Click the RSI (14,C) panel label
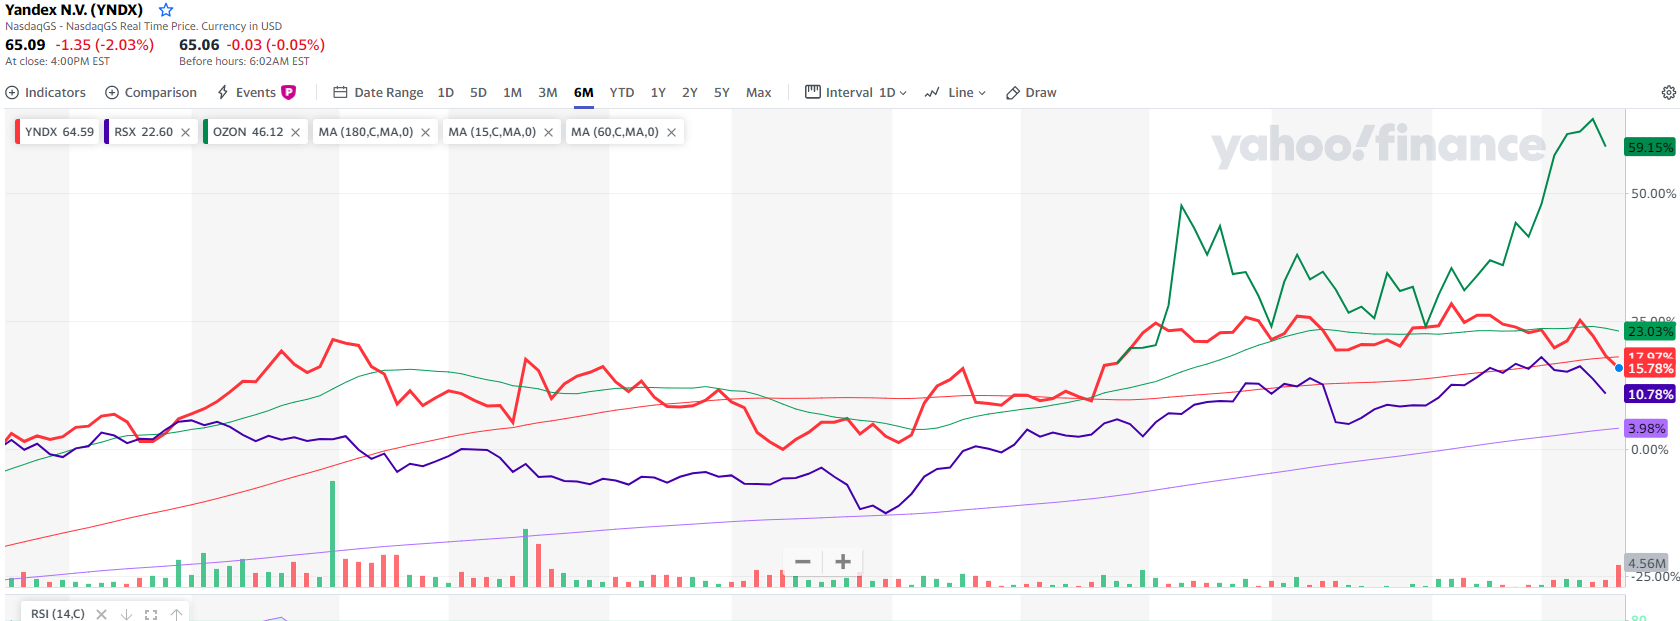1680x621 pixels. click(58, 614)
